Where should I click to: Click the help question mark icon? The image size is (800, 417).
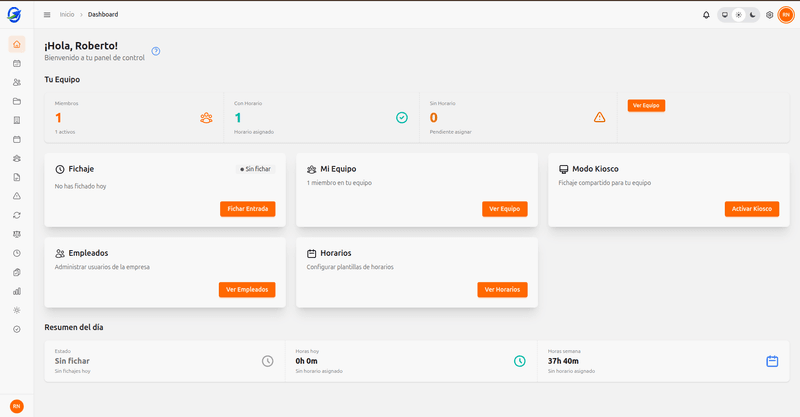[156, 51]
